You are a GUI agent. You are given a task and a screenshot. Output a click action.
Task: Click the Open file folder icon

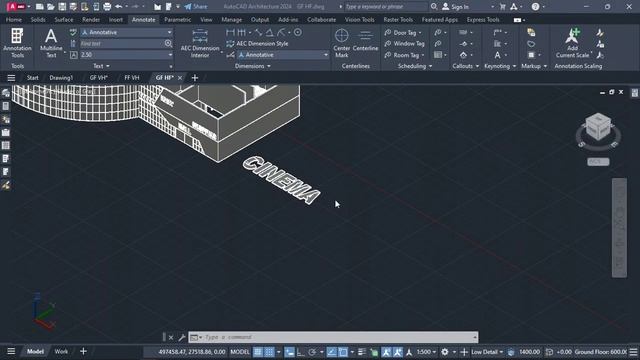pyautogui.click(x=51, y=7)
